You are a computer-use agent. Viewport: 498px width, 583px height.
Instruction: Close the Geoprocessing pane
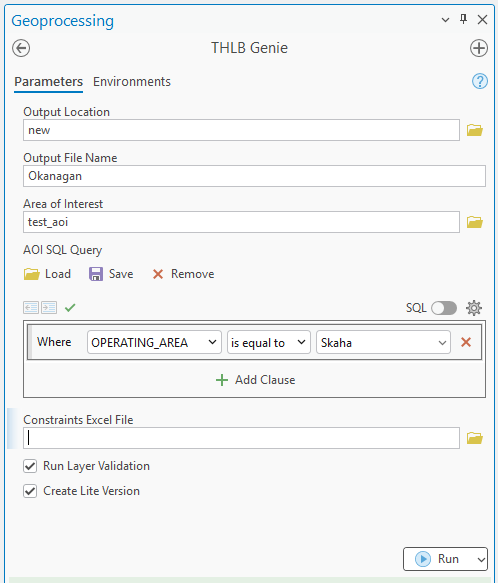click(482, 19)
